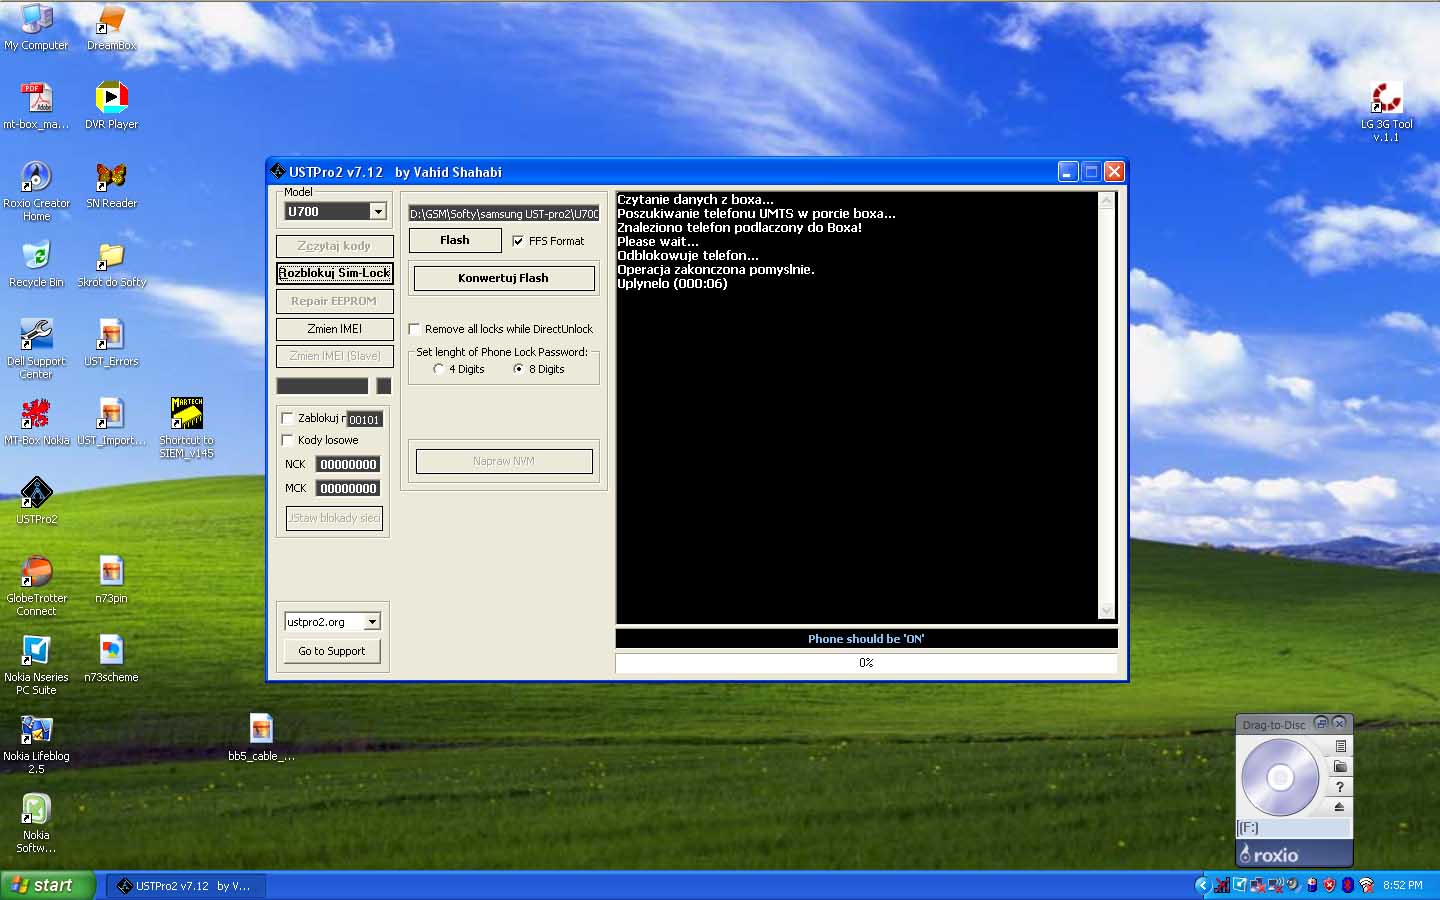
Task: Select USTPro2 v7.12 taskbar button
Action: pyautogui.click(x=186, y=886)
